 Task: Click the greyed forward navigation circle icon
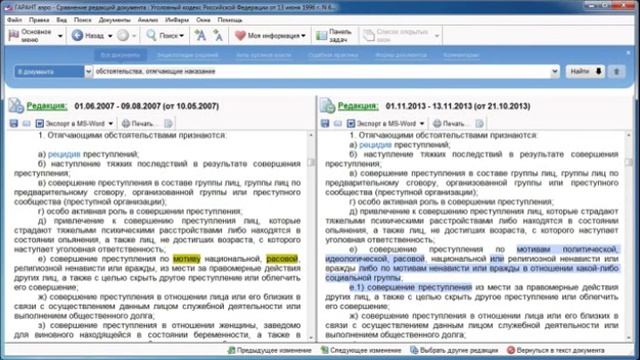[122, 36]
